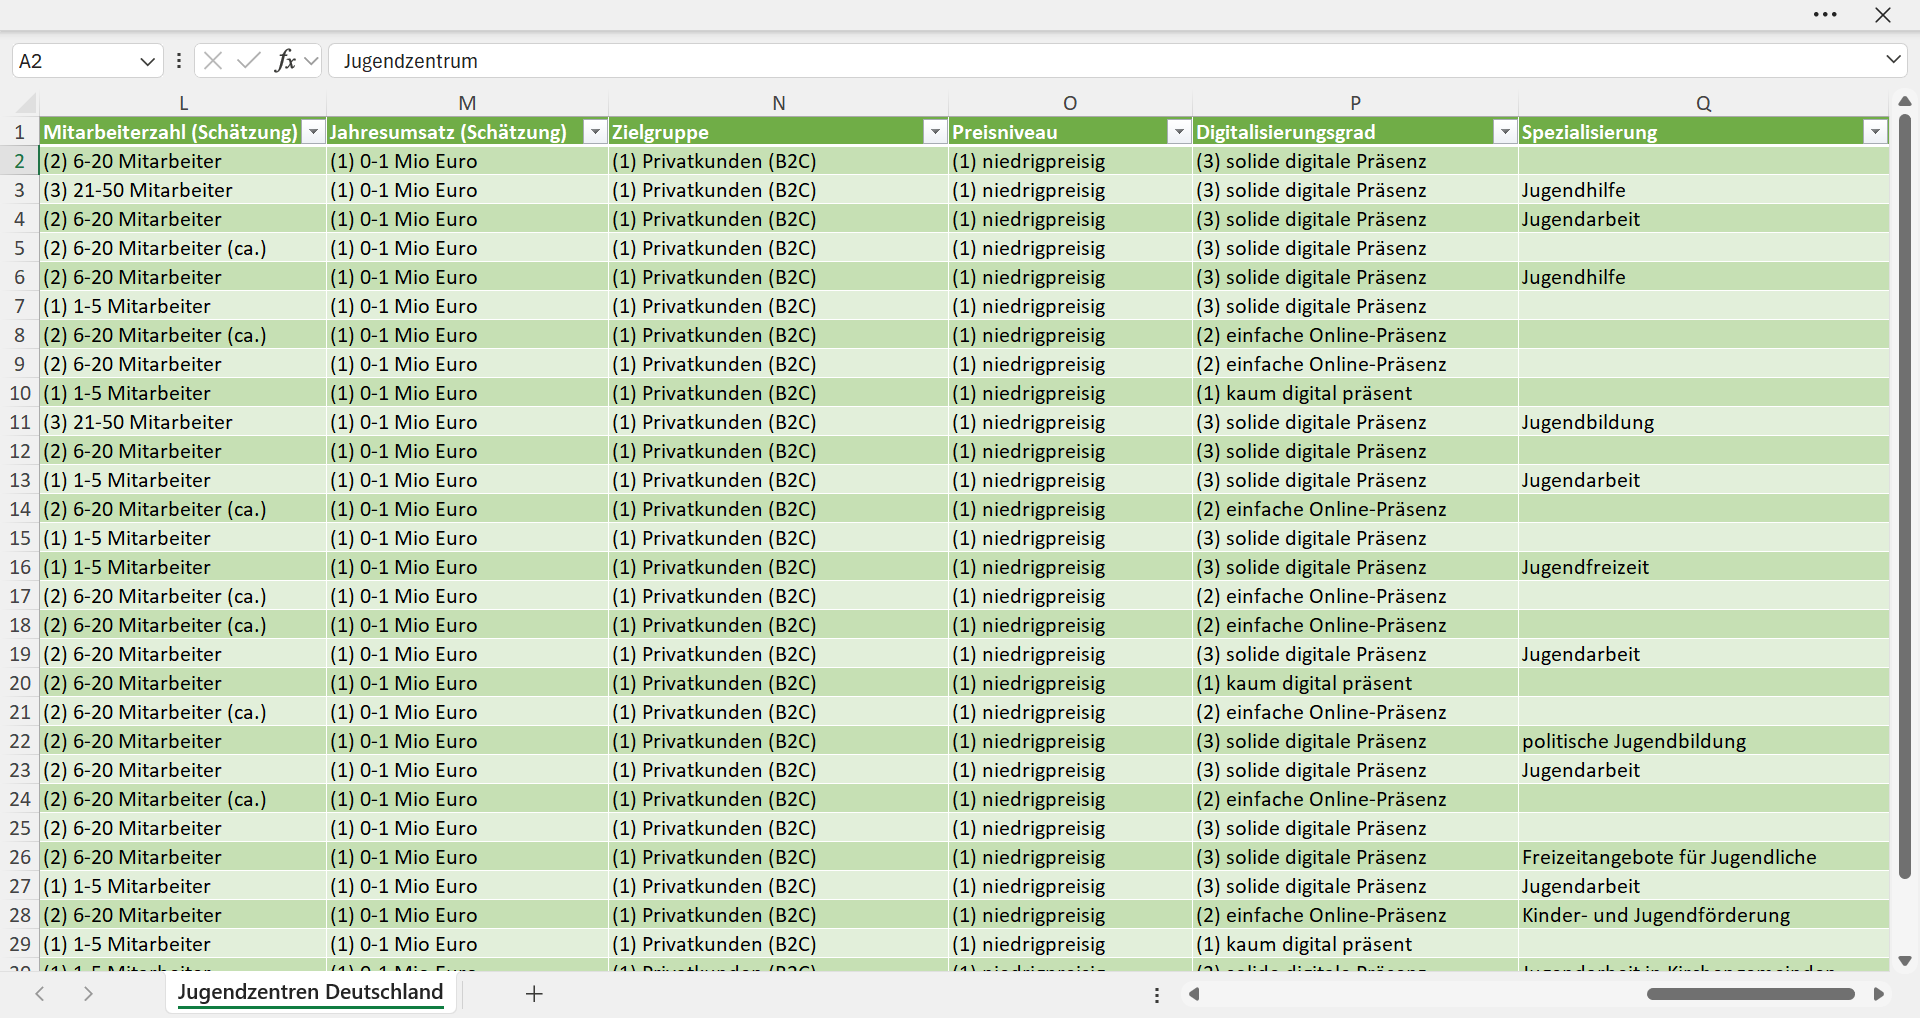Screen dimensions: 1920x1018
Task: Click the next sheet navigation arrow
Action: (x=88, y=994)
